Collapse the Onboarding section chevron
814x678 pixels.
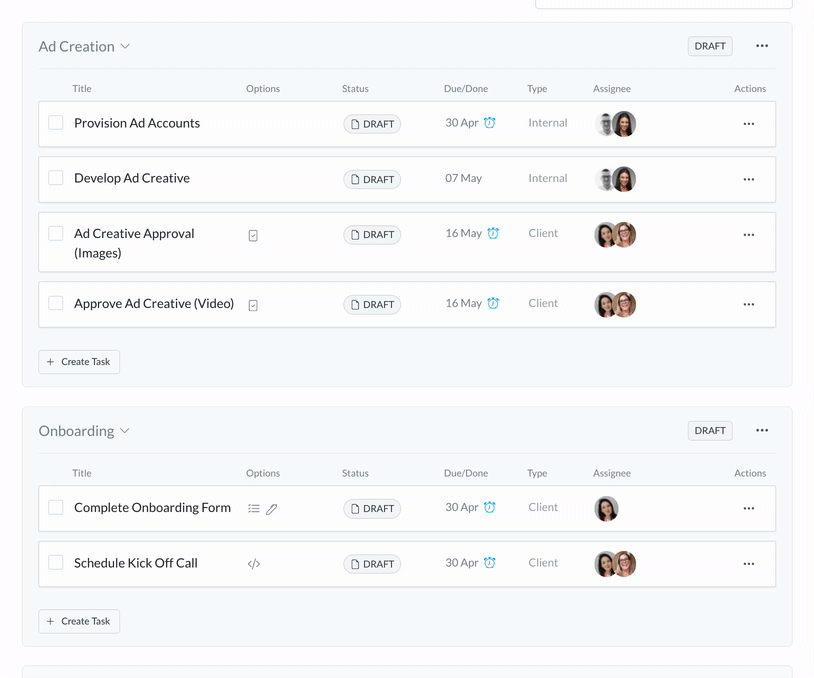(x=125, y=431)
